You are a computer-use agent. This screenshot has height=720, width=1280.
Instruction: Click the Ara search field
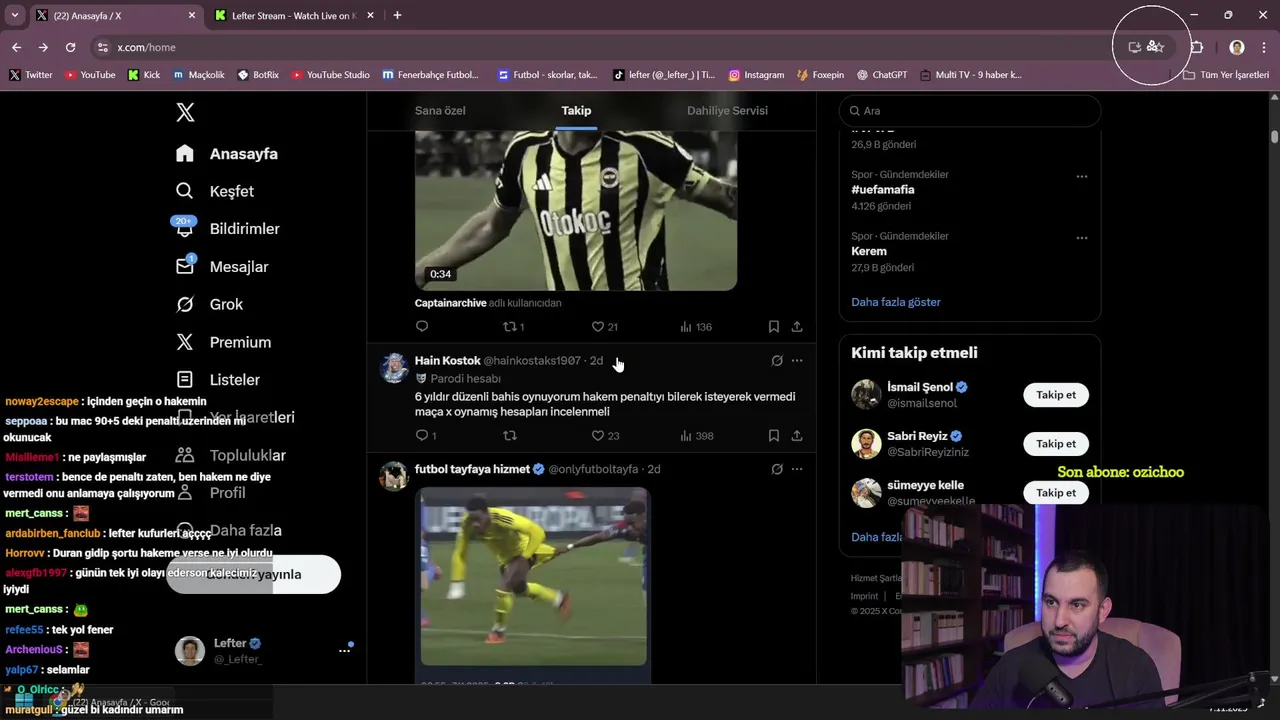coord(970,111)
